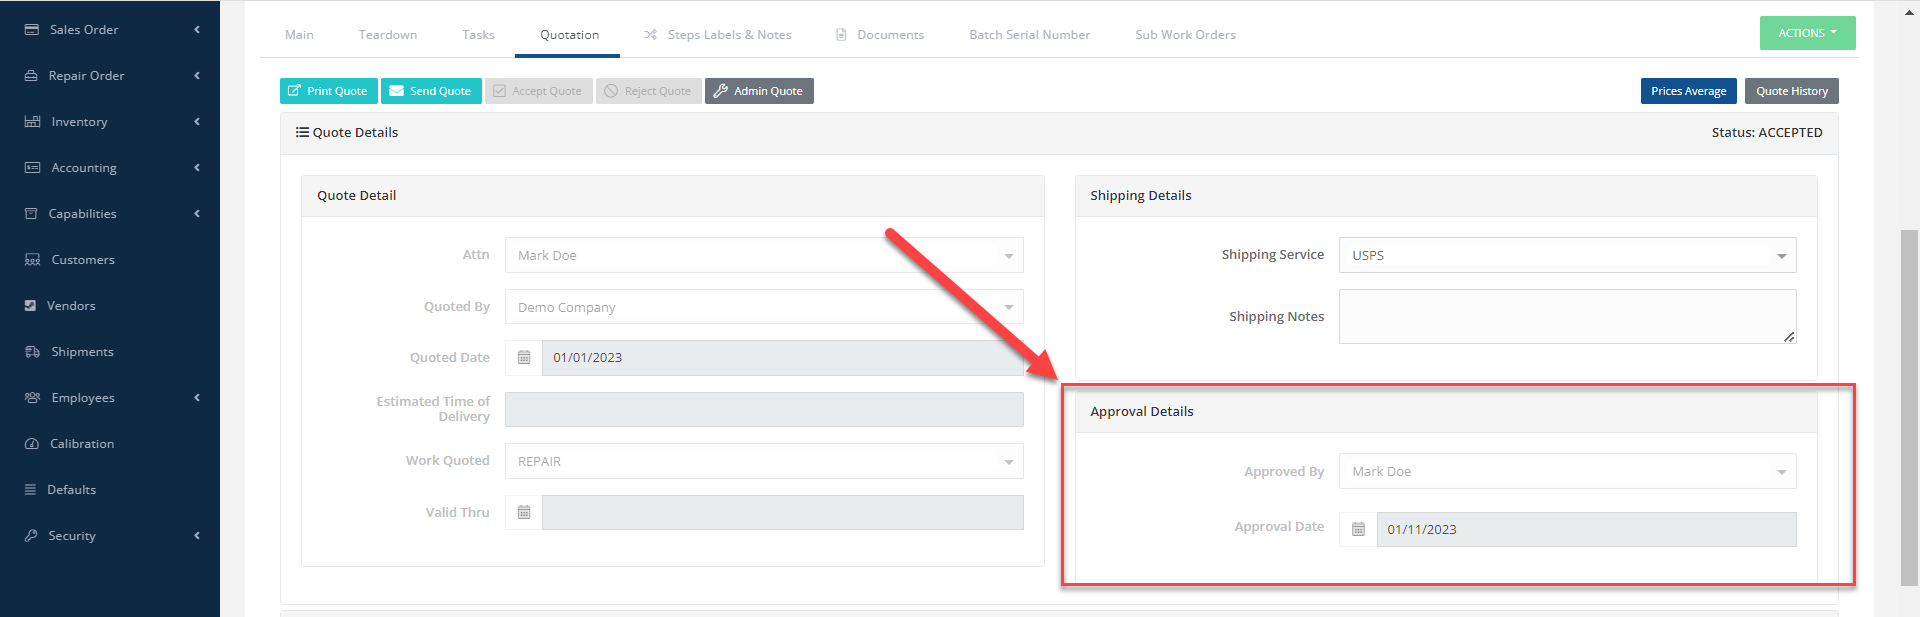Click the Shipping Details heading

coord(1141,196)
